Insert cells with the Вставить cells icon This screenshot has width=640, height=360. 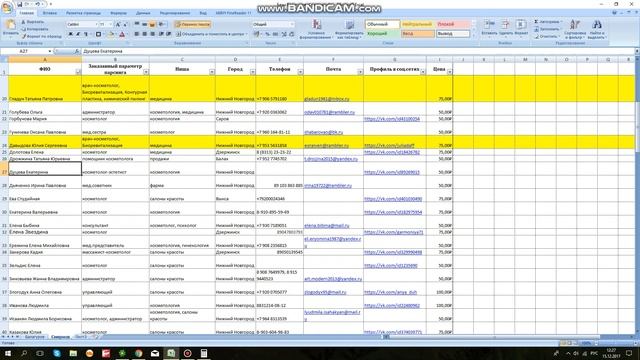[489, 27]
